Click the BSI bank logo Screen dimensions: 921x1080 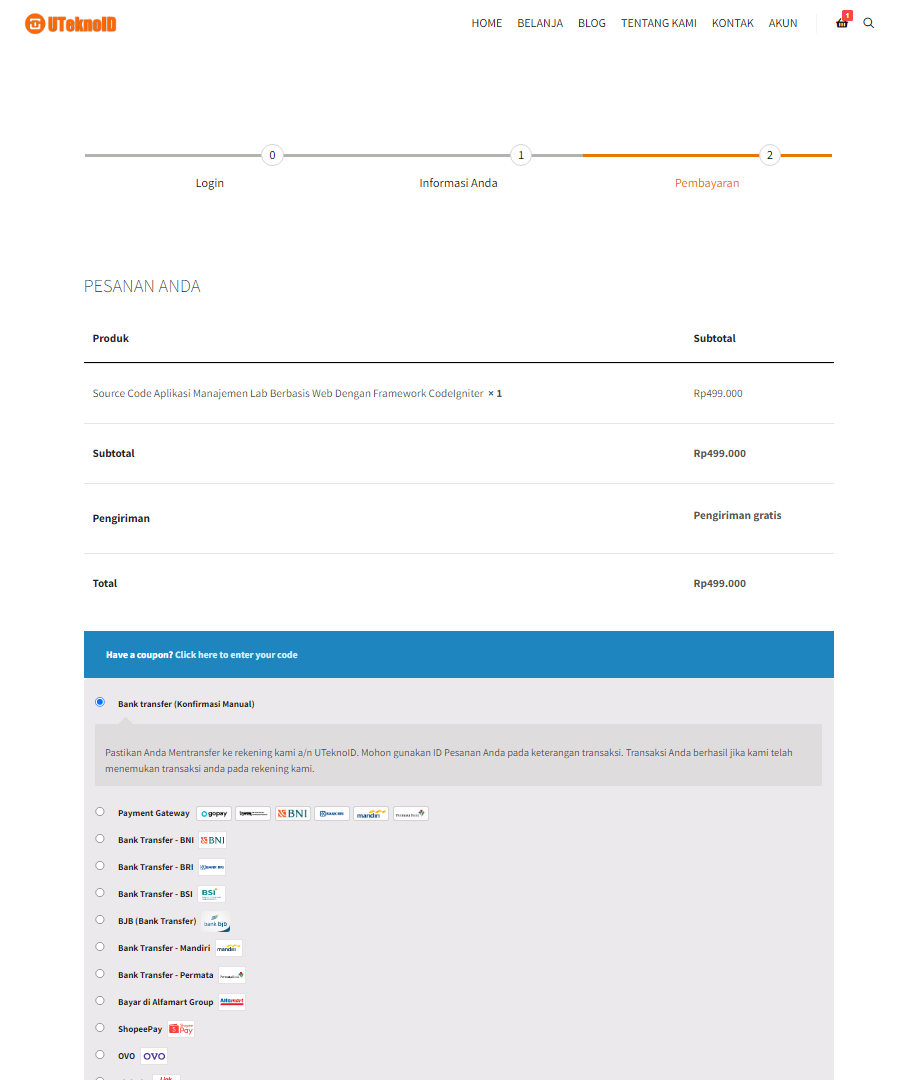(x=211, y=894)
